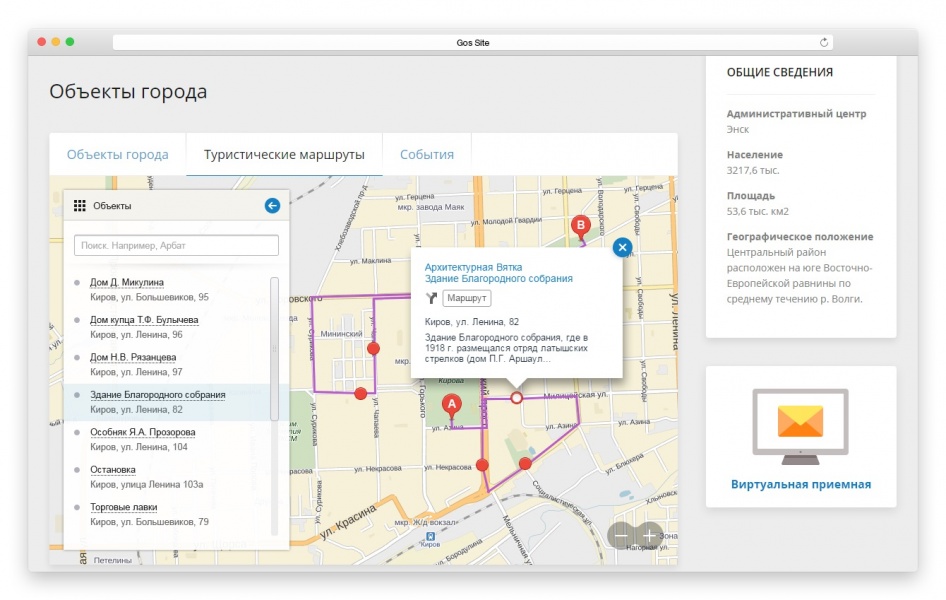Screen dimensions: 946x600
Task: Click the objects list scrollbar
Action: 275,350
